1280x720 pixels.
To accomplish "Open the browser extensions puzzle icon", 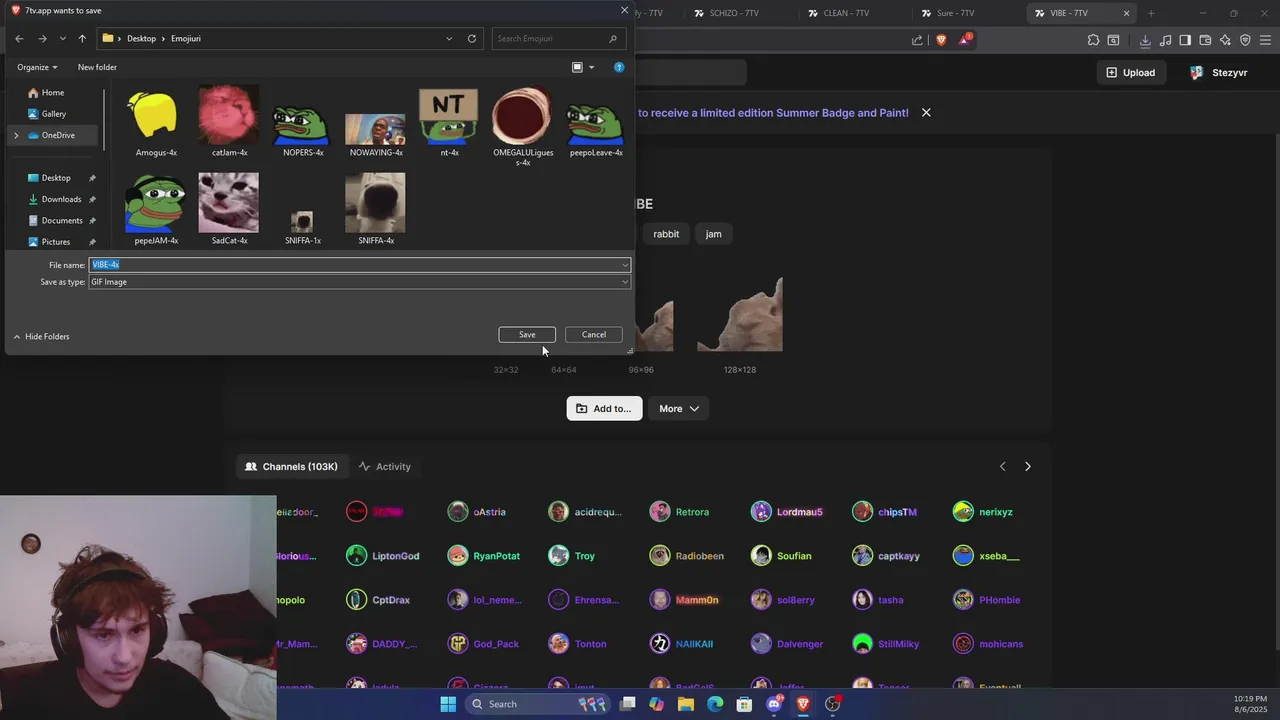I will click(x=1093, y=40).
